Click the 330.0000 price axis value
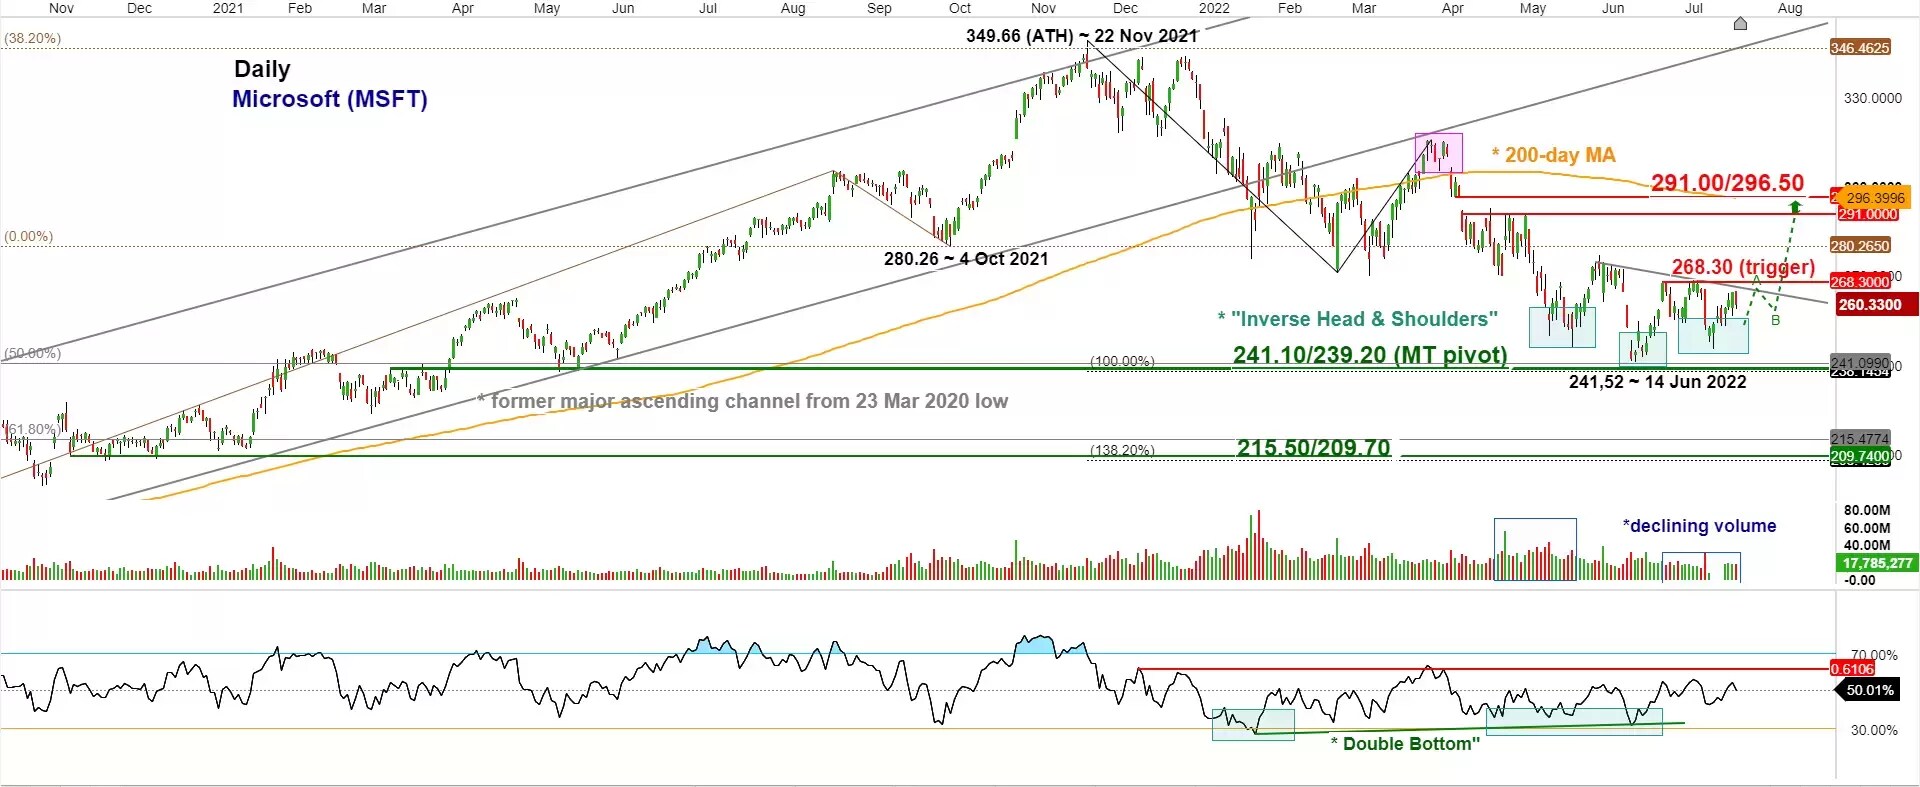1920x787 pixels. 1873,98
